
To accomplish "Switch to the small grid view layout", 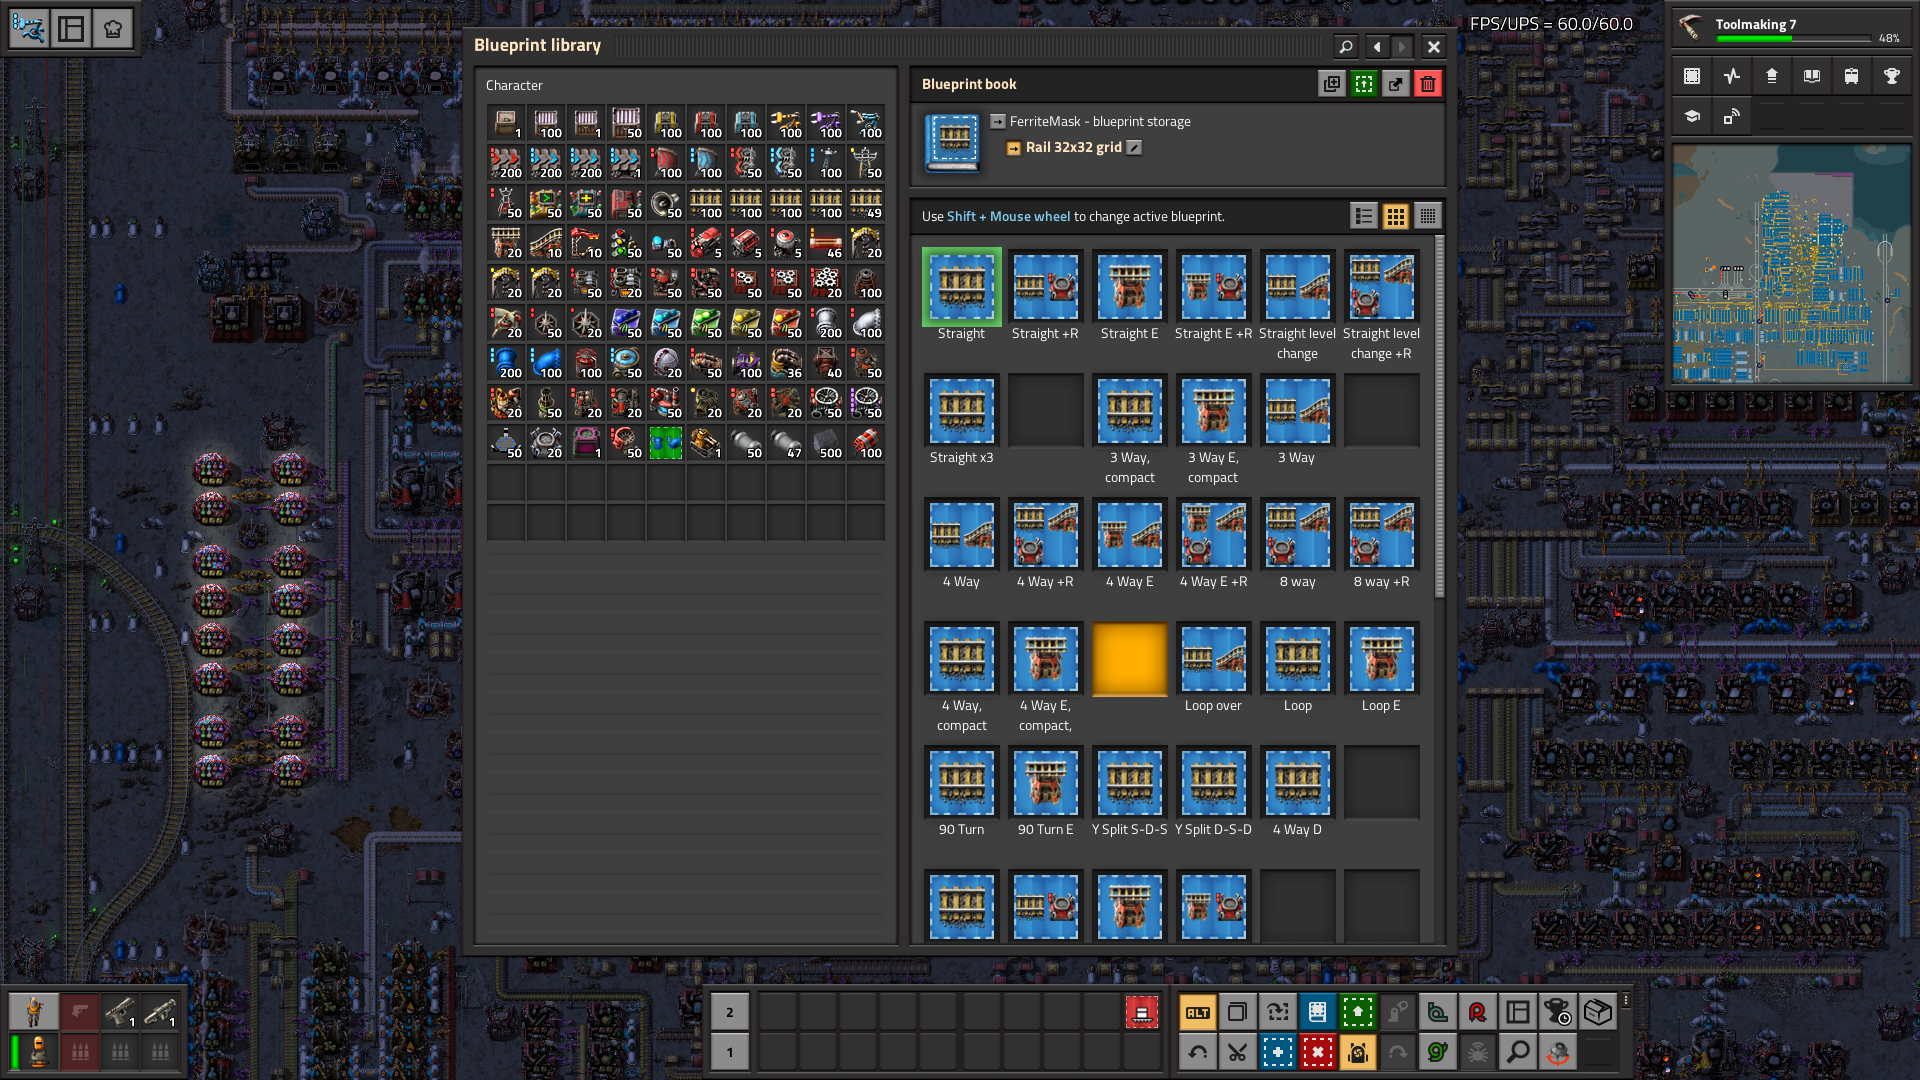I will pyautogui.click(x=1428, y=216).
